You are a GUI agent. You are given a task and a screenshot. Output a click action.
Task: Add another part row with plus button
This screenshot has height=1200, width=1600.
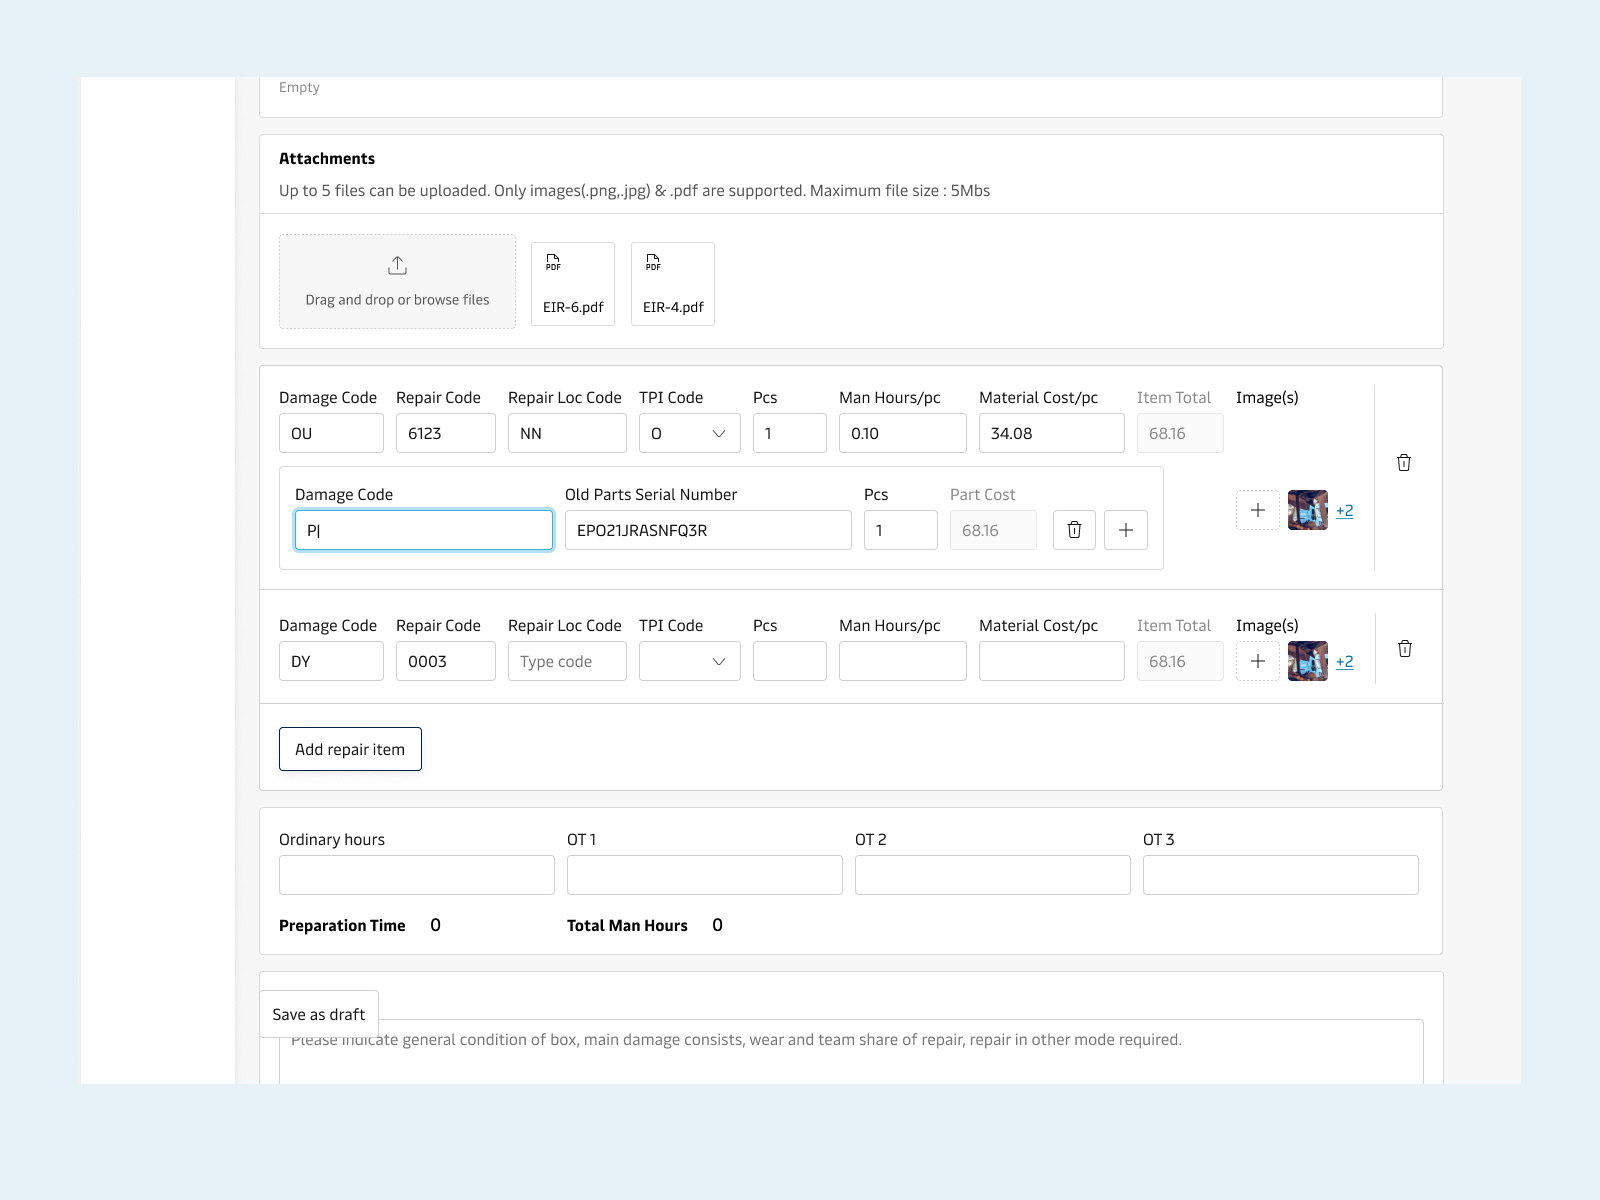pos(1126,530)
